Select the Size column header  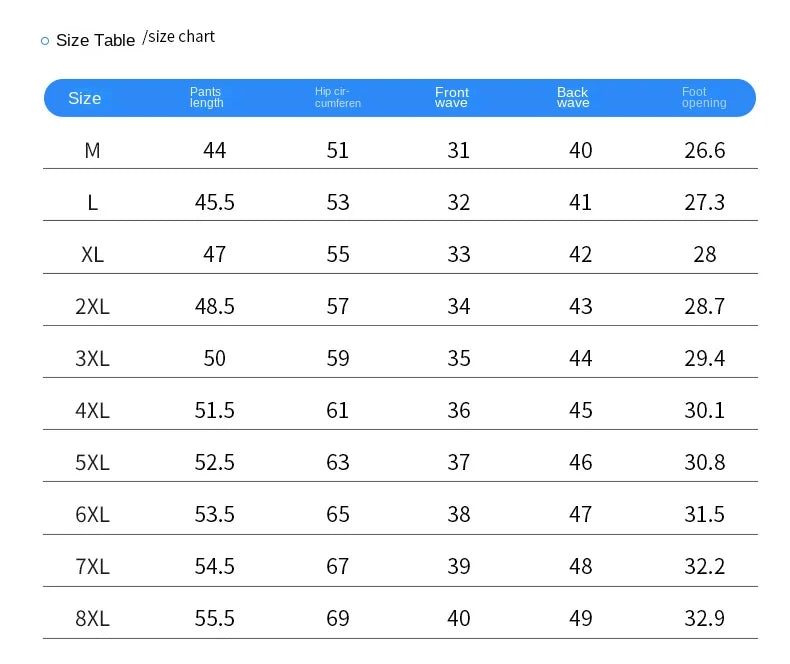85,98
